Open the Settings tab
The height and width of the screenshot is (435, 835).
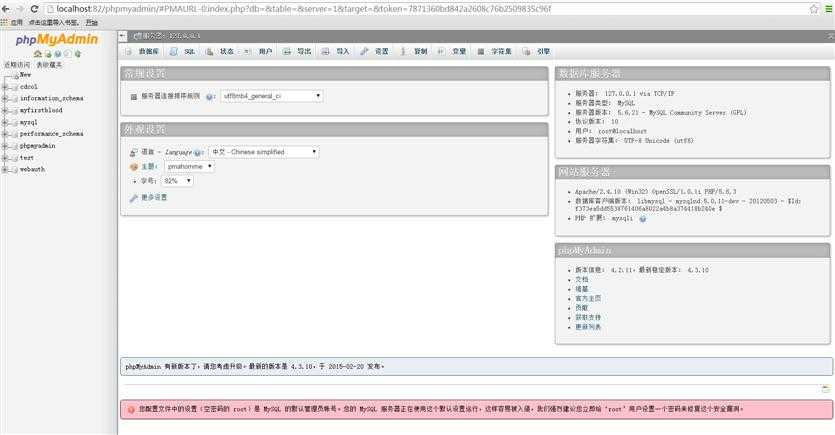tap(375, 52)
